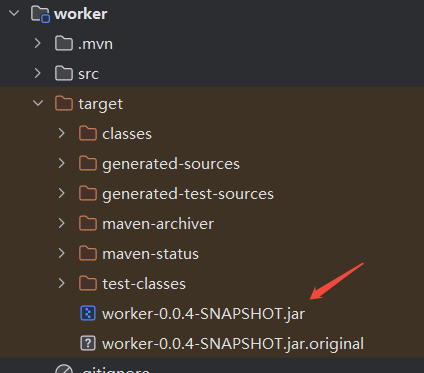Click the classes folder icon

tap(88, 133)
